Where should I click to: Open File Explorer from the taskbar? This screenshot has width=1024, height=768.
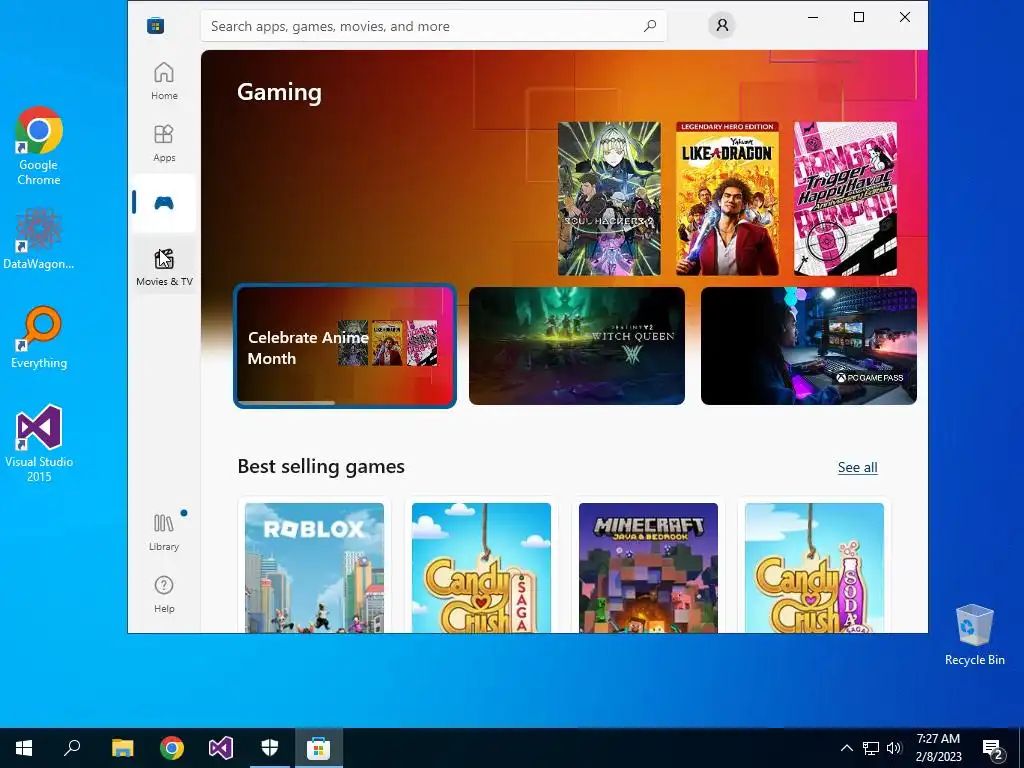122,748
